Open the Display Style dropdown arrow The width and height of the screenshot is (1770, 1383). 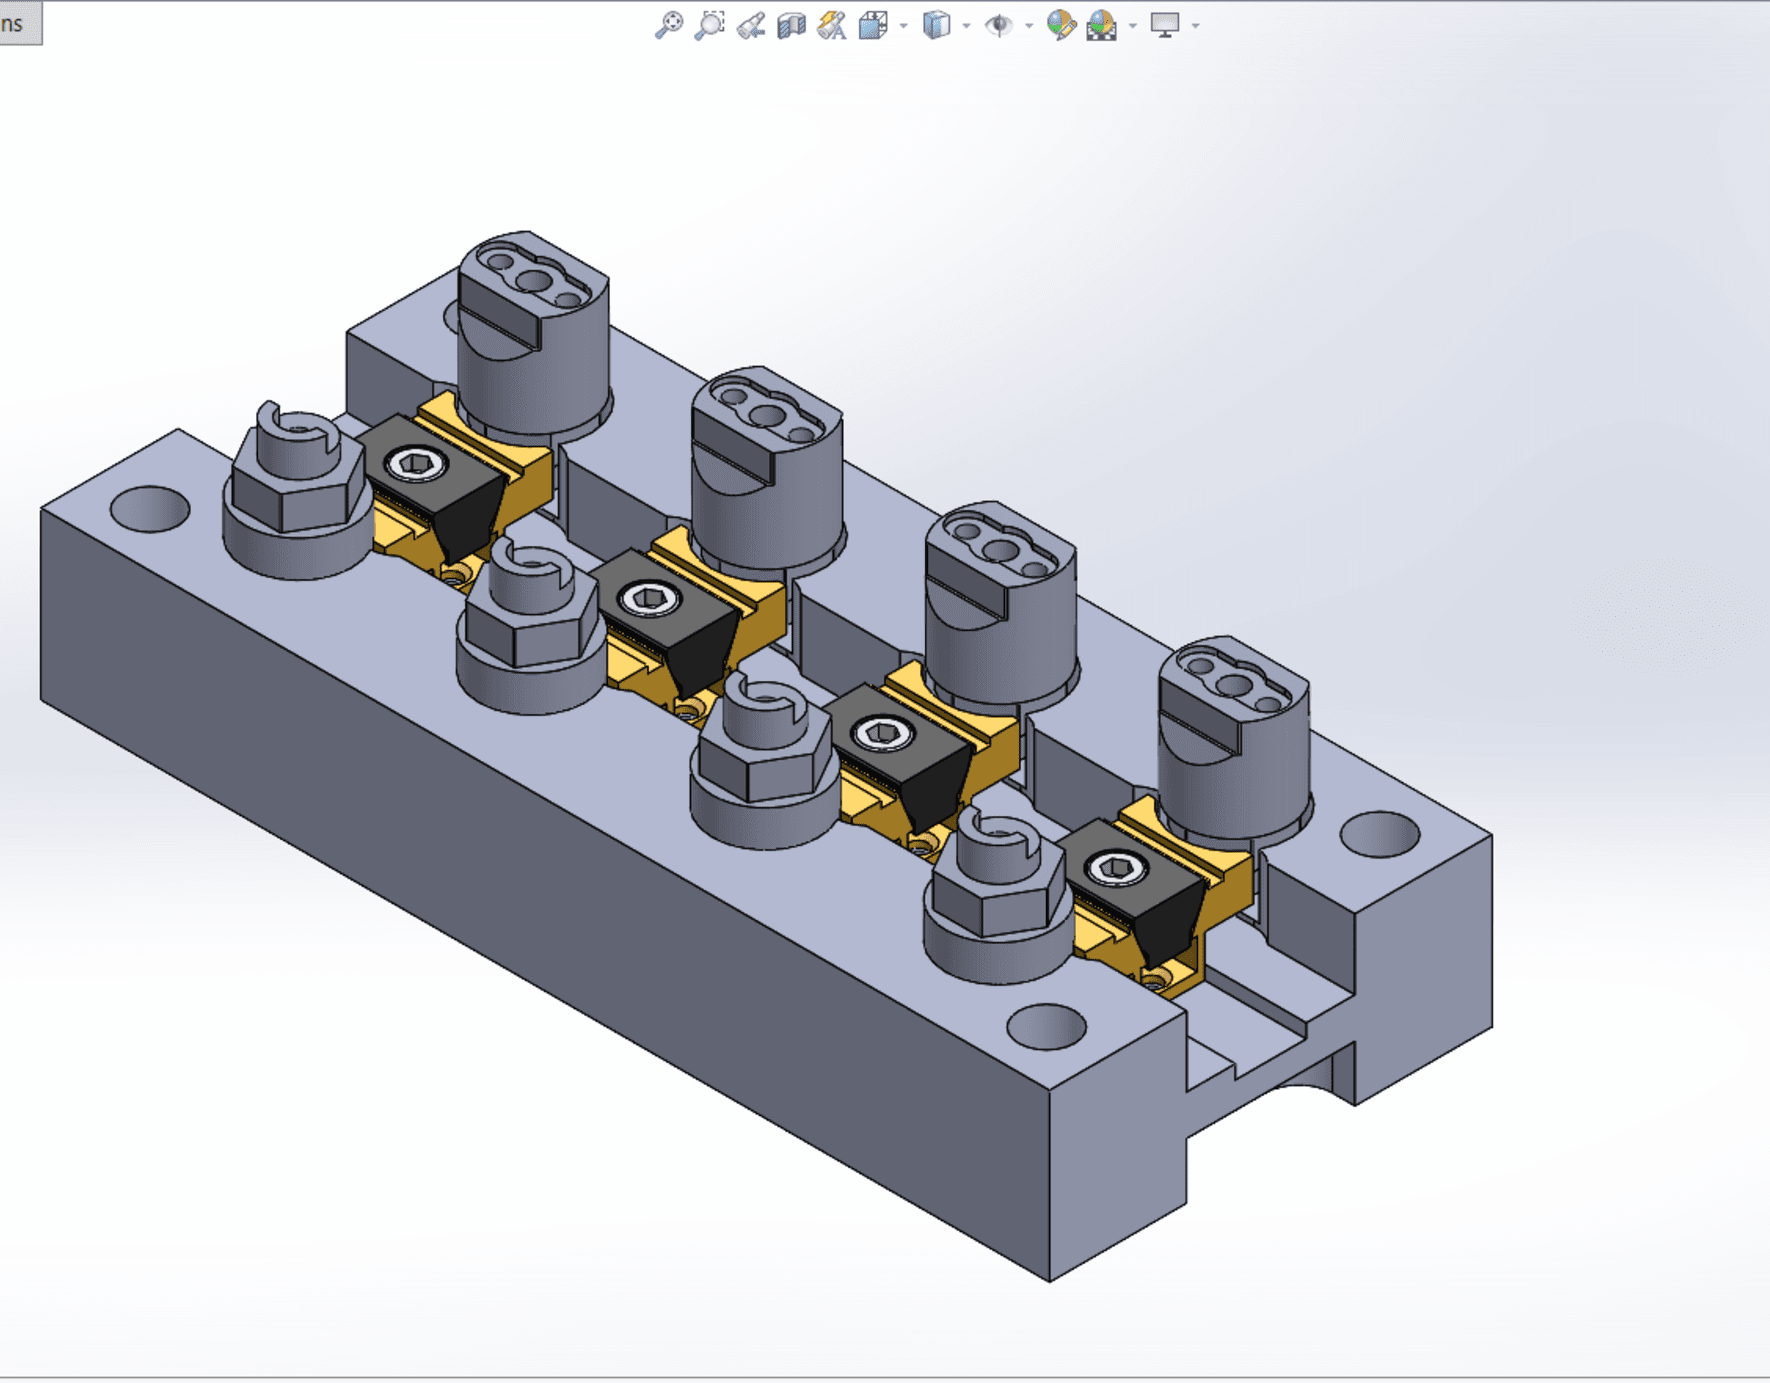966,26
